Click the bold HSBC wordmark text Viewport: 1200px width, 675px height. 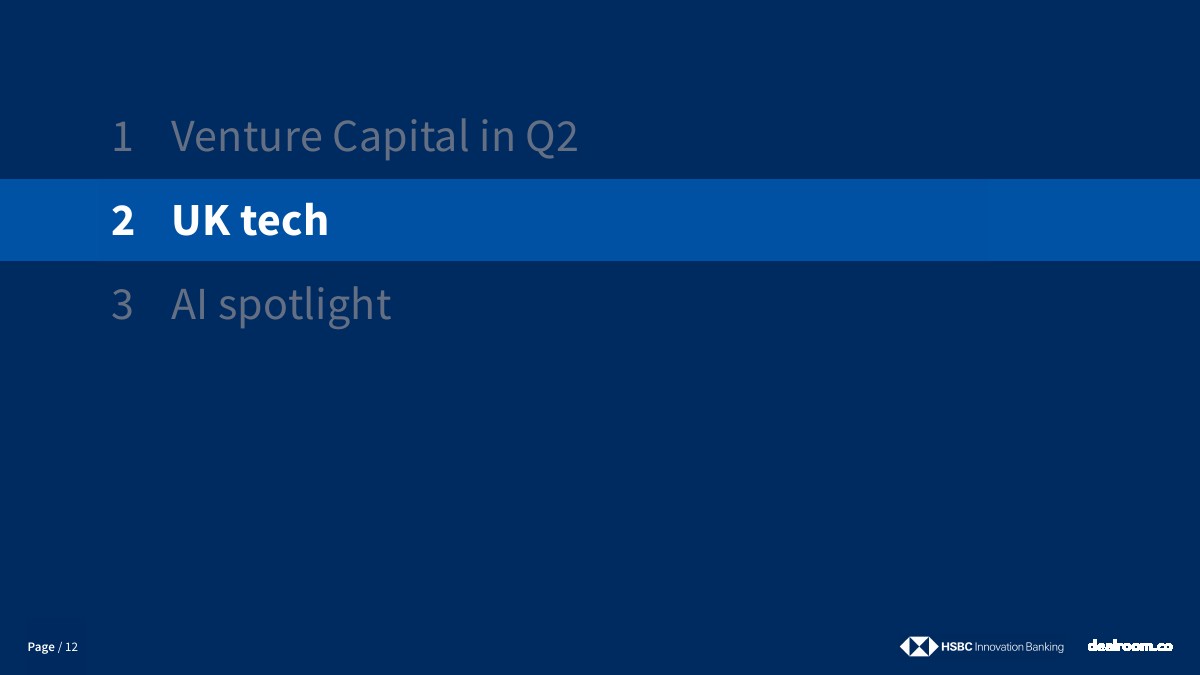[x=957, y=647]
